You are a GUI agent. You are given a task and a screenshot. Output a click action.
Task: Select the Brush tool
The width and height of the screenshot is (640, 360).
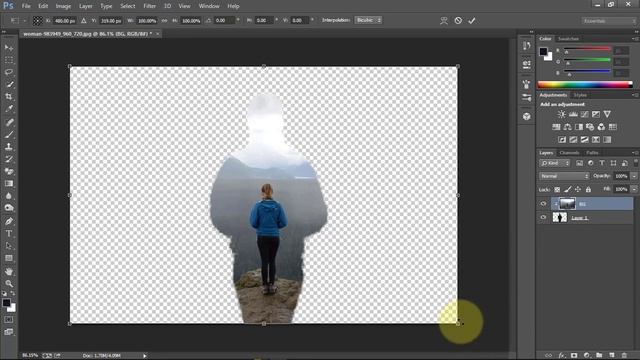[9, 134]
